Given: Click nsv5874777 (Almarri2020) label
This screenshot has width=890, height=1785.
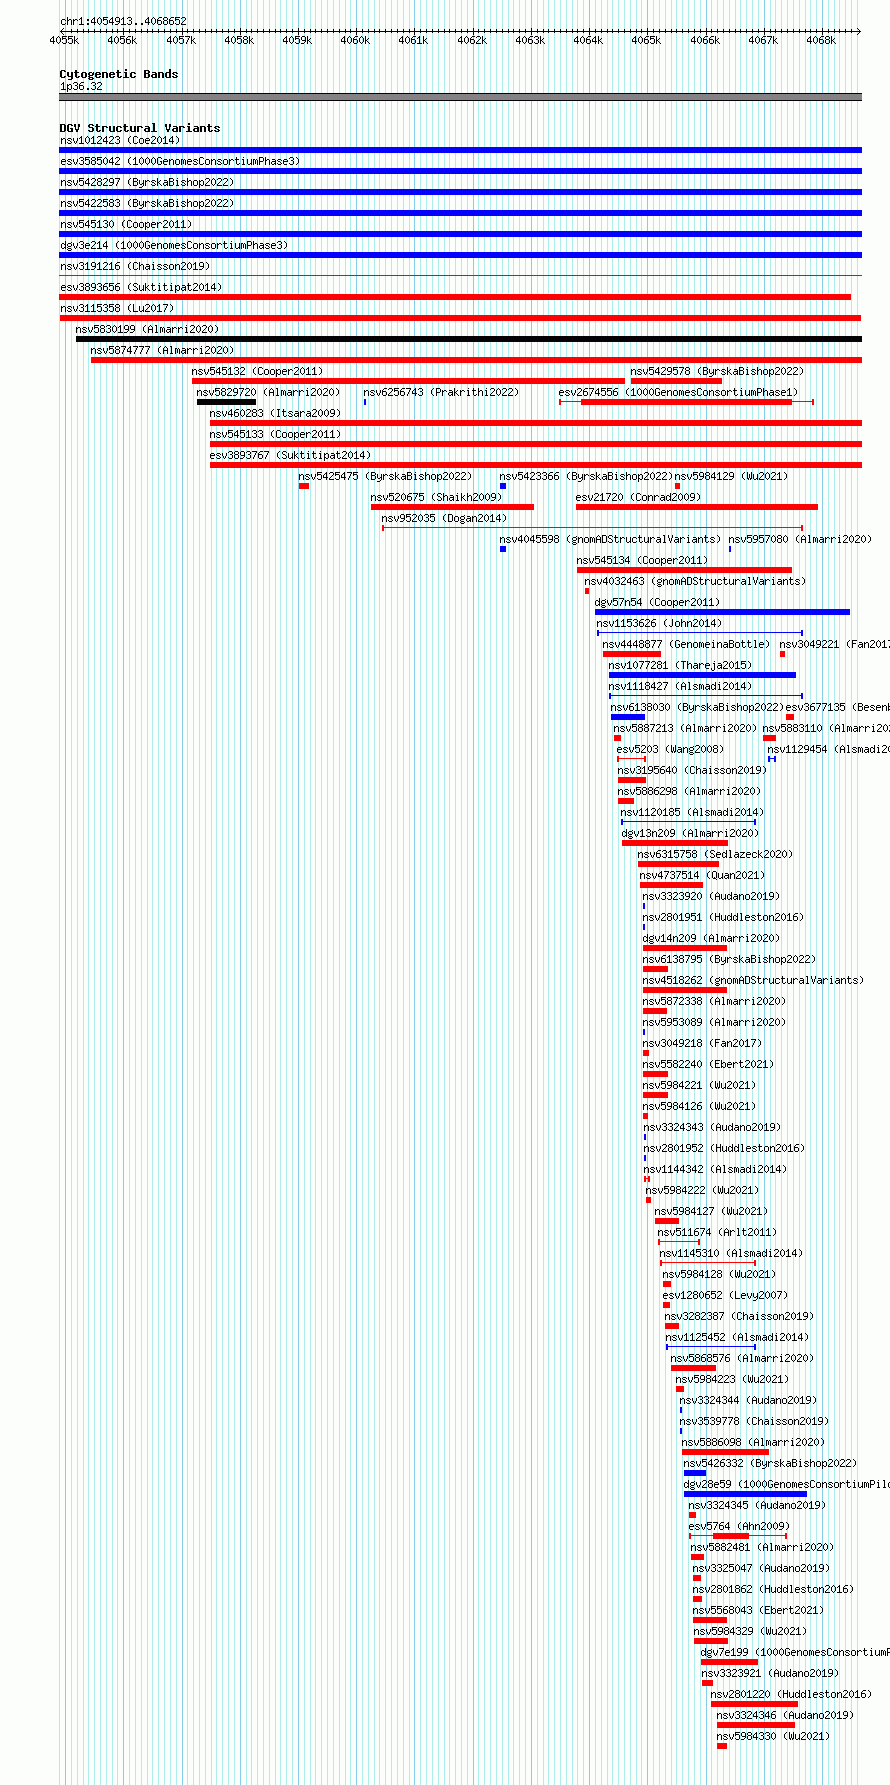Looking at the screenshot, I should pos(162,350).
